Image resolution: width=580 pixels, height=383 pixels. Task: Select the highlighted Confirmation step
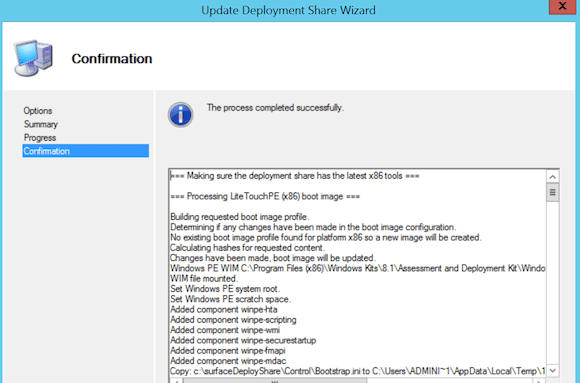point(85,151)
